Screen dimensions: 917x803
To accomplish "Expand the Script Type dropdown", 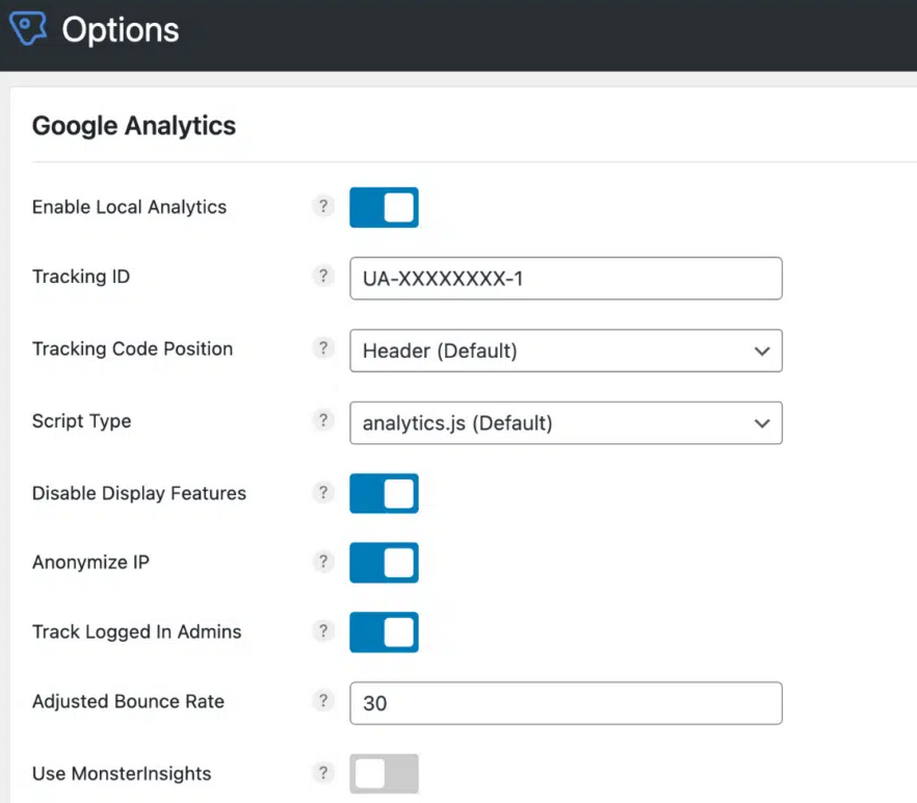I will 565,423.
